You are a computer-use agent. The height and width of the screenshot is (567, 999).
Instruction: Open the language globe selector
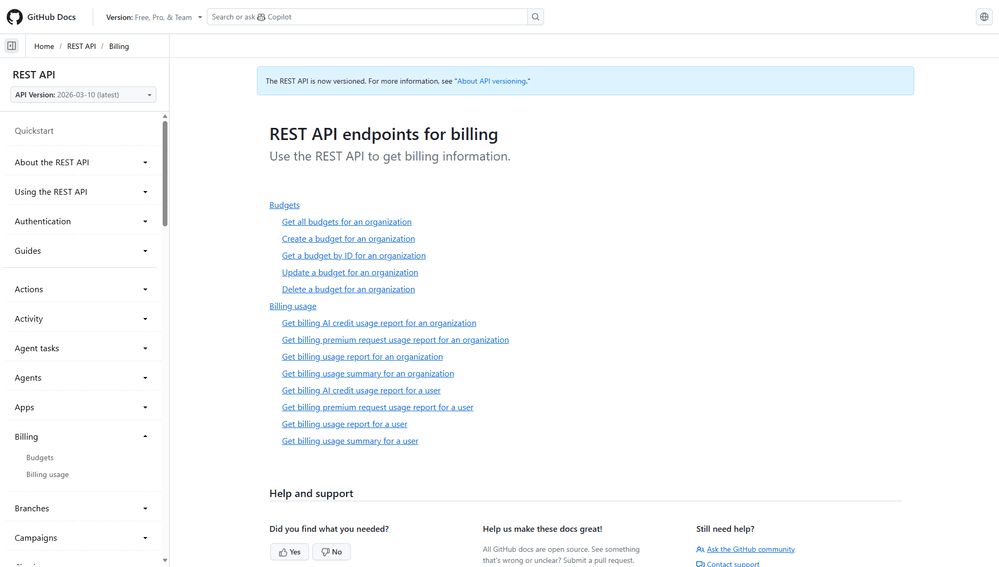[x=984, y=17]
